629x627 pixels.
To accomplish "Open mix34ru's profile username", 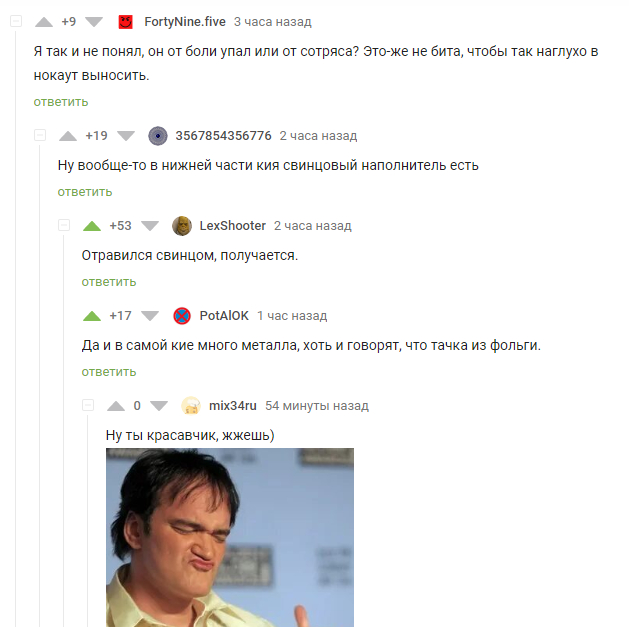I will click(x=233, y=406).
